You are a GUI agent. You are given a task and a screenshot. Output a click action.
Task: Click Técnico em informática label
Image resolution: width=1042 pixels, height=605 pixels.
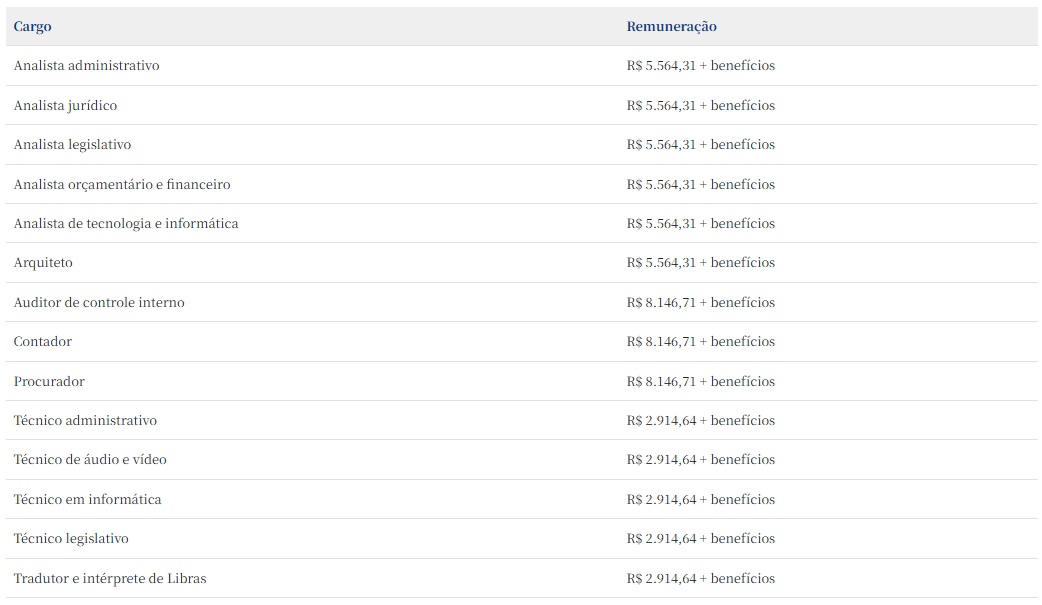[87, 499]
